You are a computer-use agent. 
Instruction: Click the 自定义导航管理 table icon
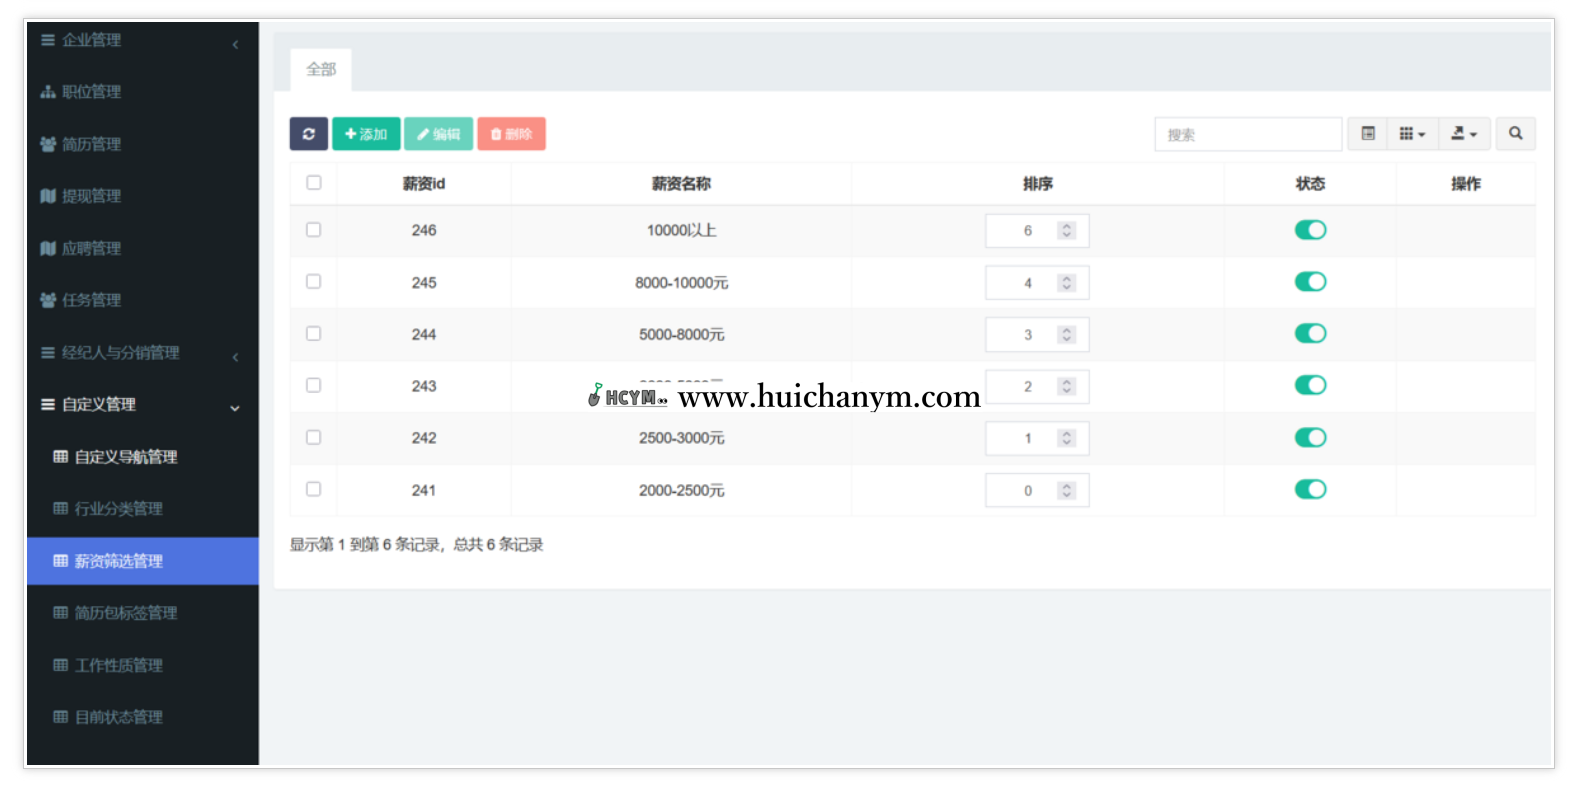coord(61,457)
